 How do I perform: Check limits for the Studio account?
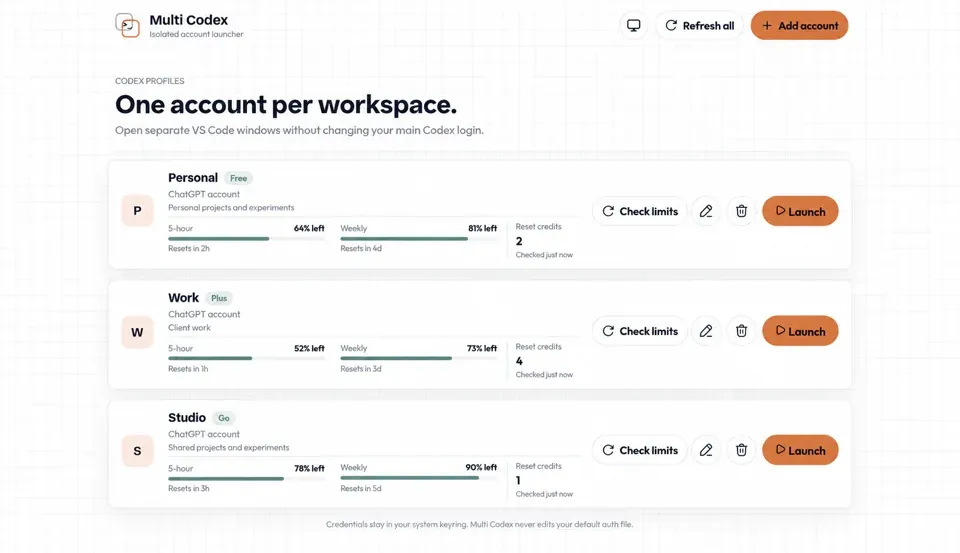640,450
